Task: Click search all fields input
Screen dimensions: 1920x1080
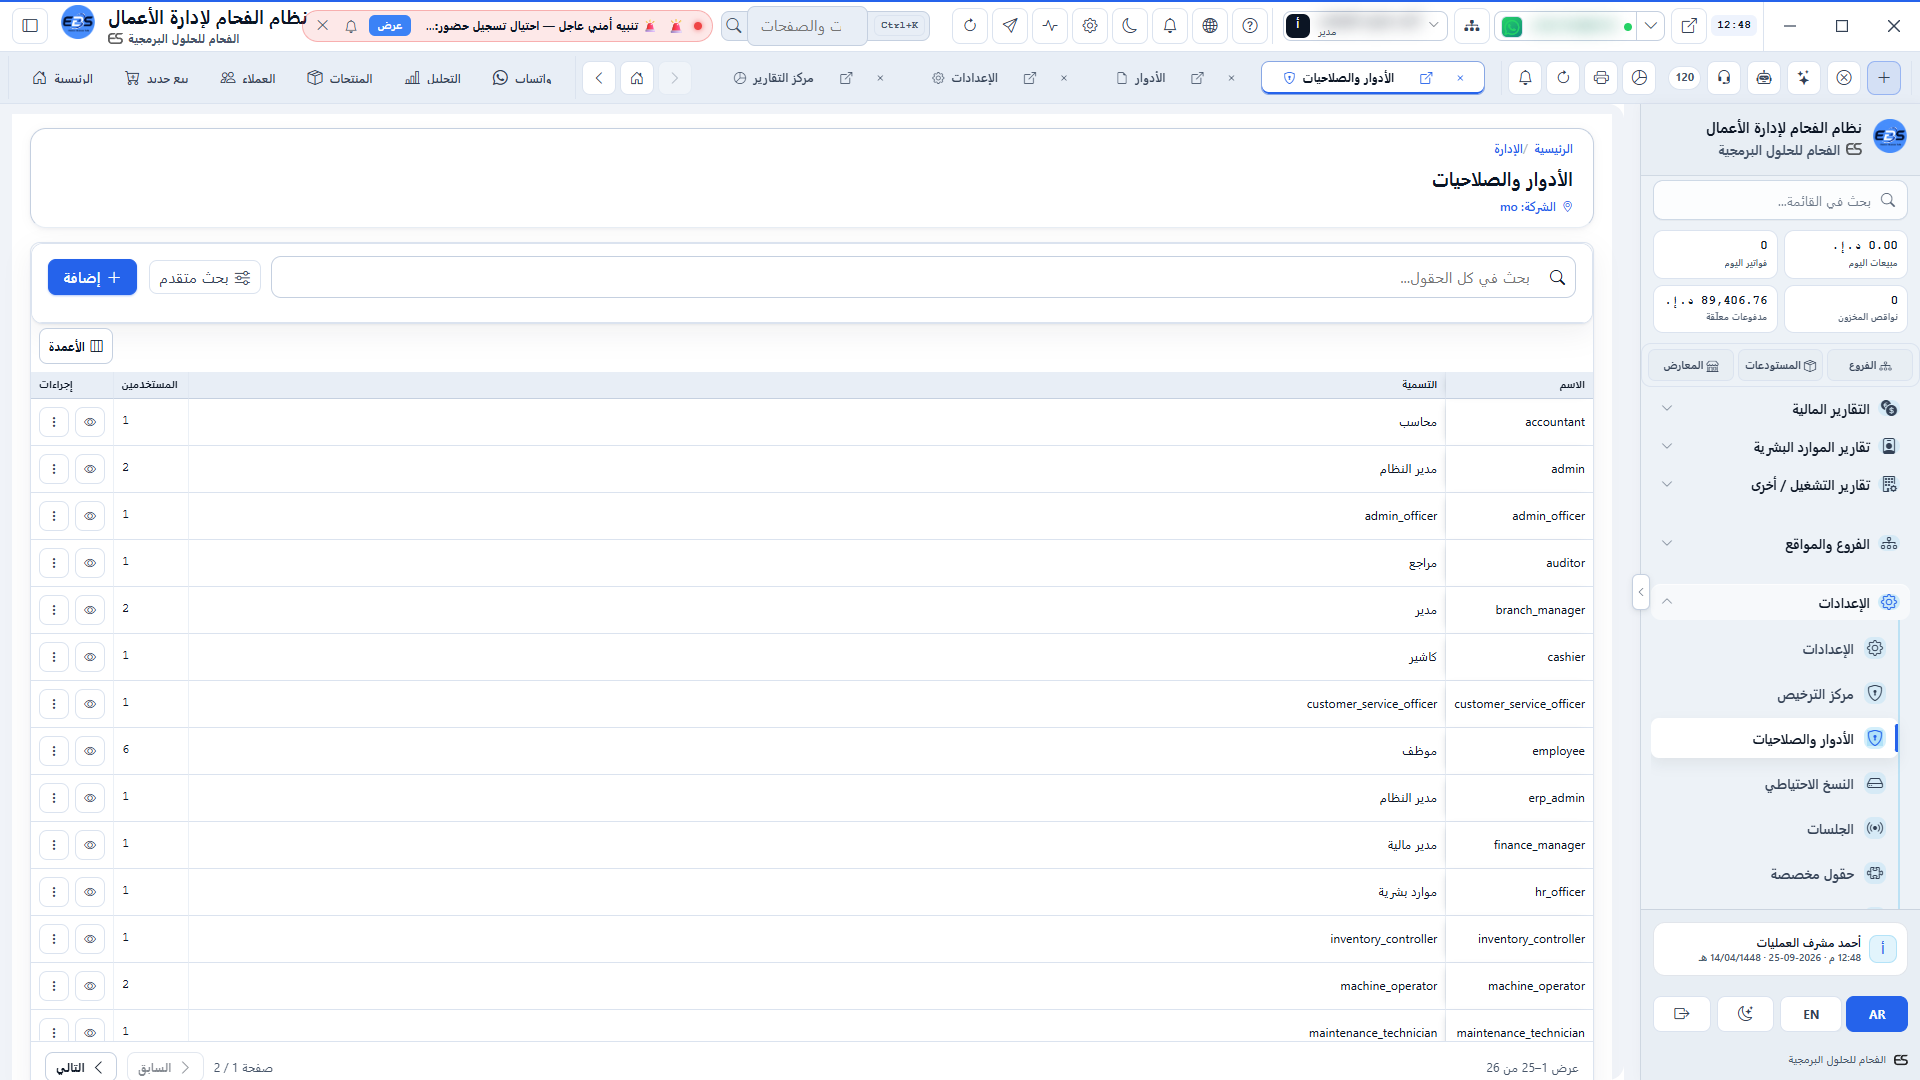Action: (923, 277)
